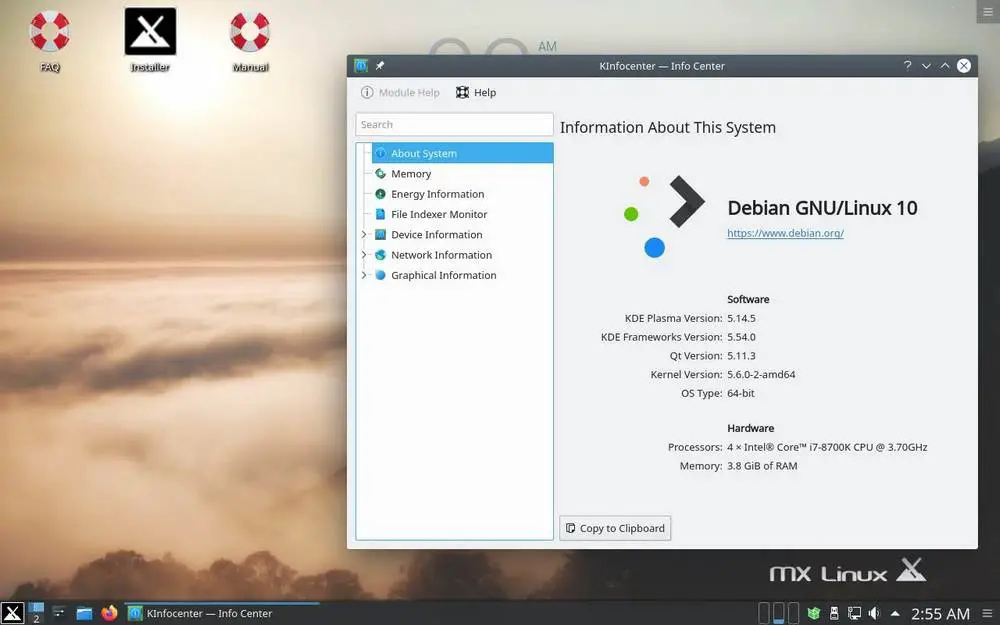Open the file manager from taskbar

pyautogui.click(x=84, y=614)
